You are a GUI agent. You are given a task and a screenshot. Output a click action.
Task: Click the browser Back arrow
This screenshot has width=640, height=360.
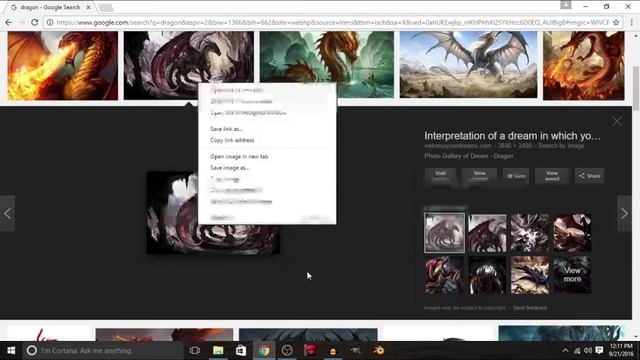[x=8, y=22]
